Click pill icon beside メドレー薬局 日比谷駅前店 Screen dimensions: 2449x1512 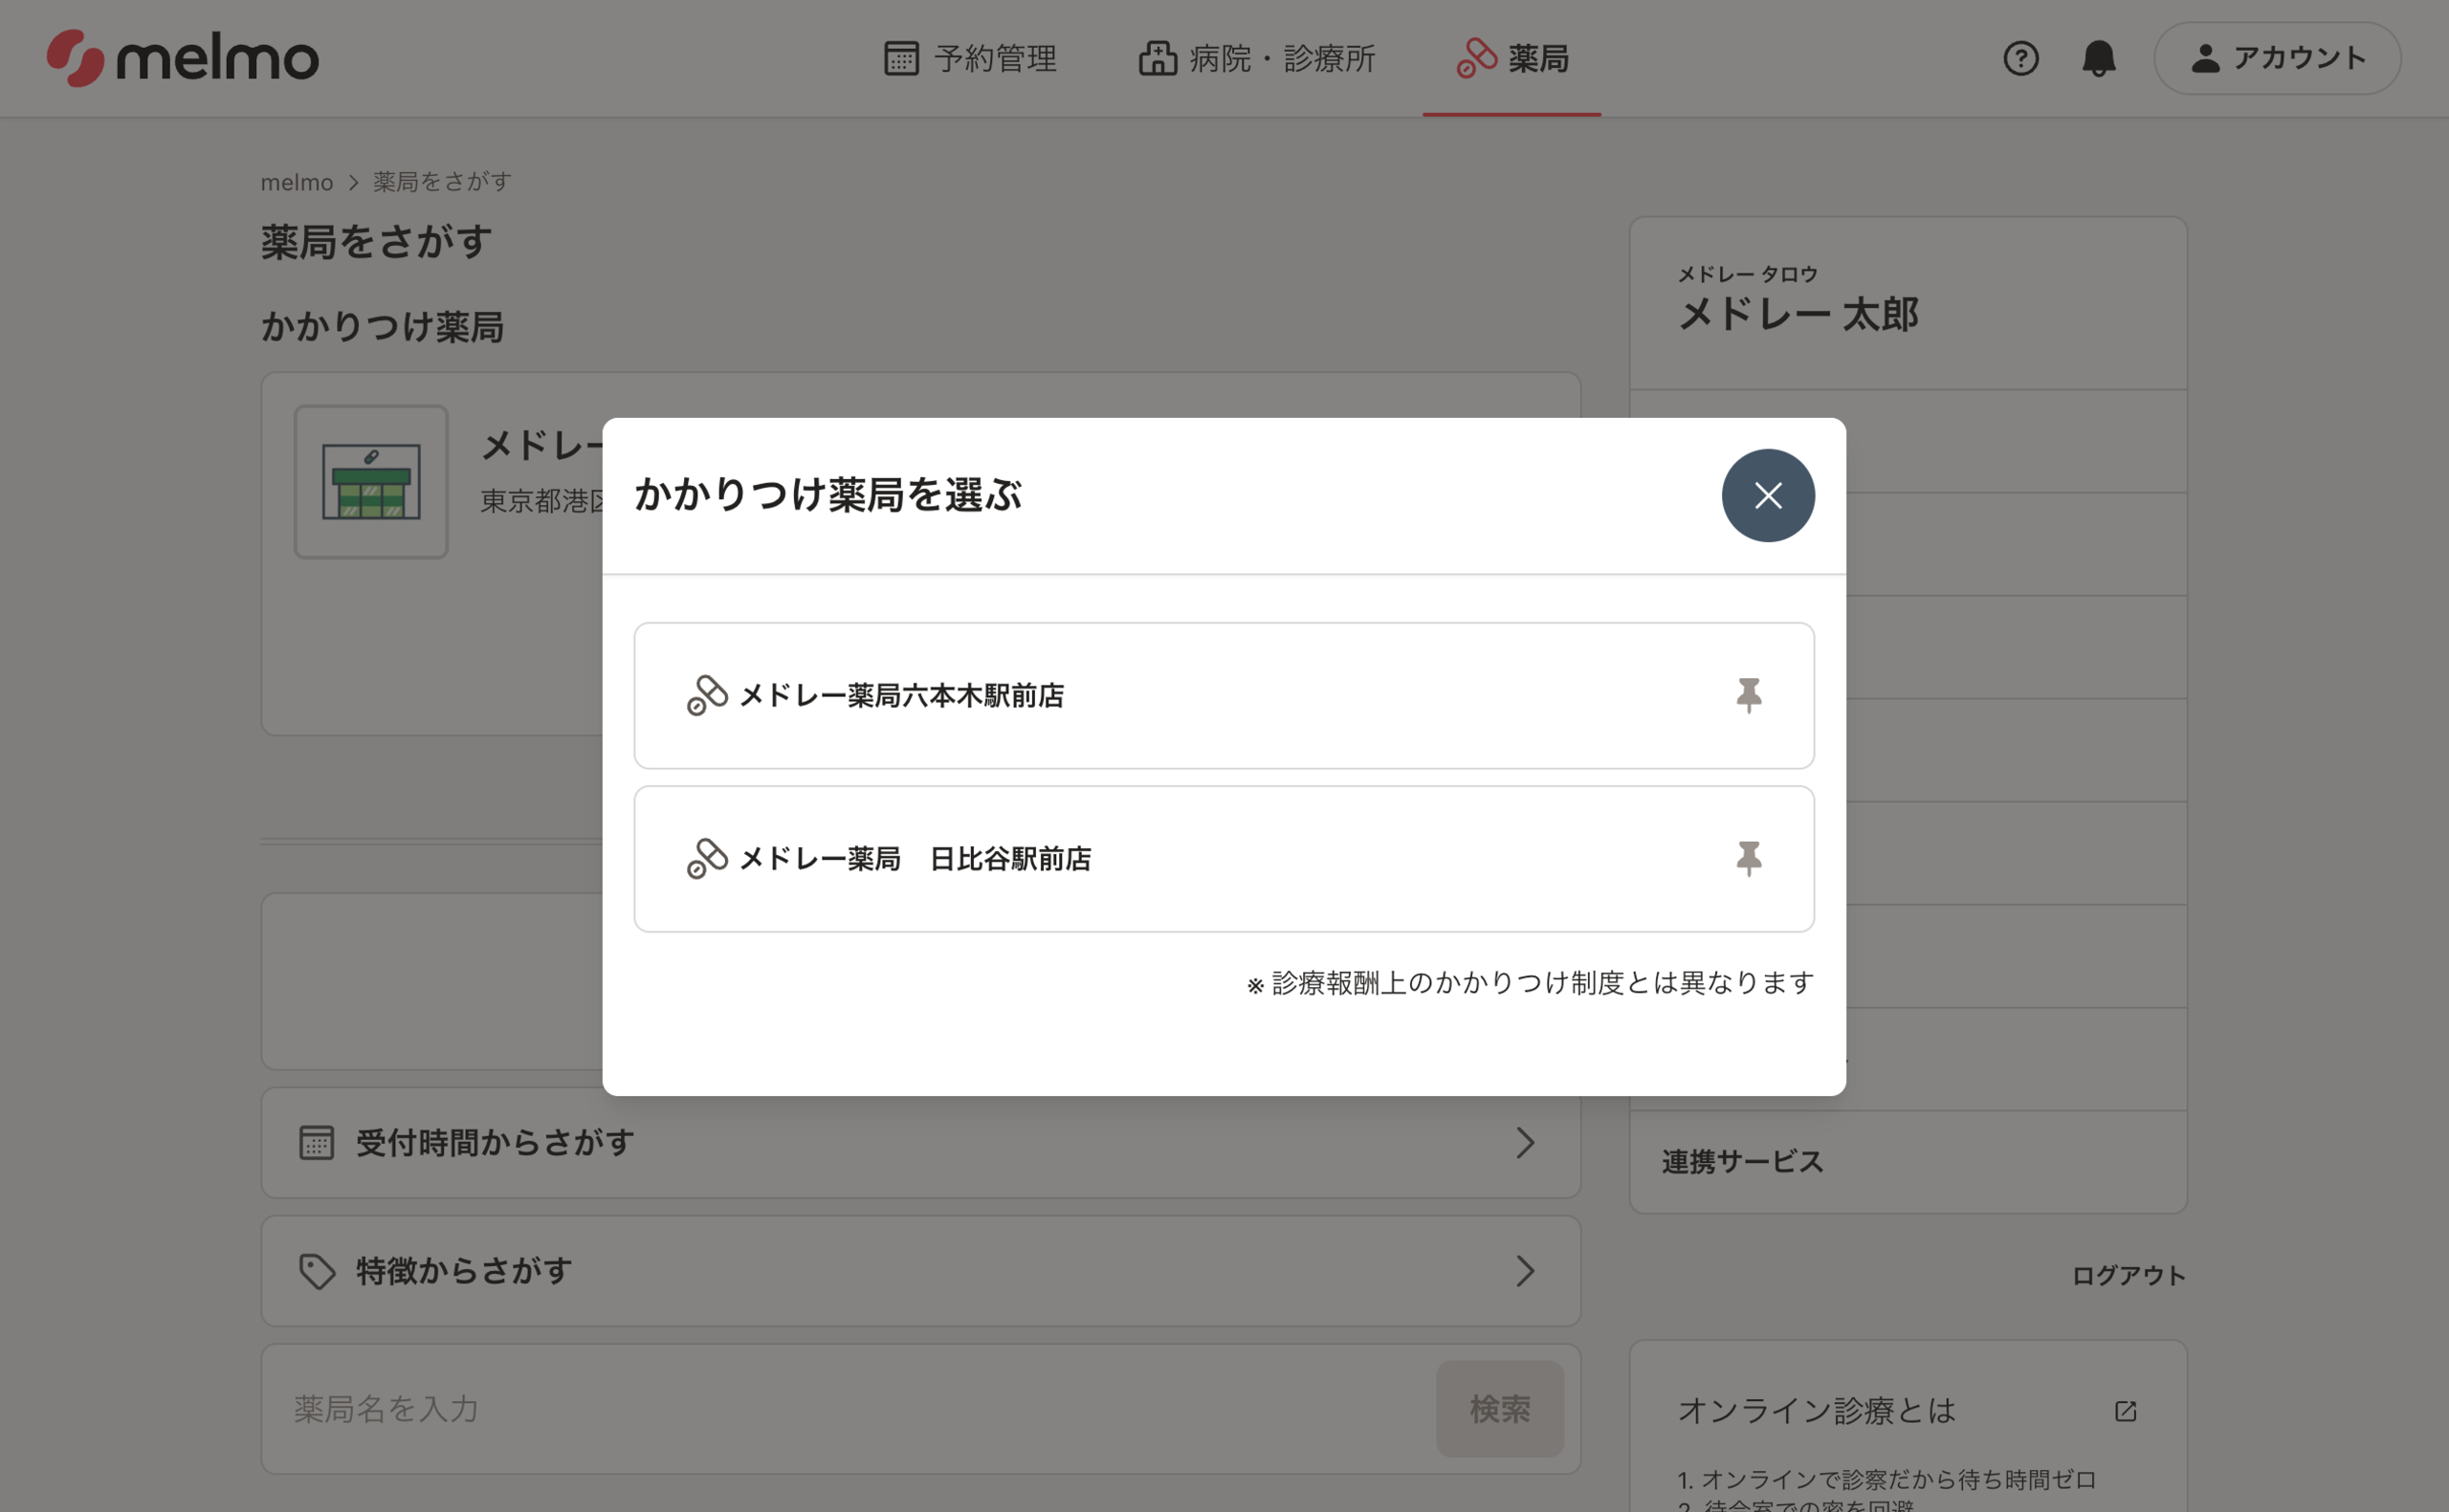(x=707, y=859)
